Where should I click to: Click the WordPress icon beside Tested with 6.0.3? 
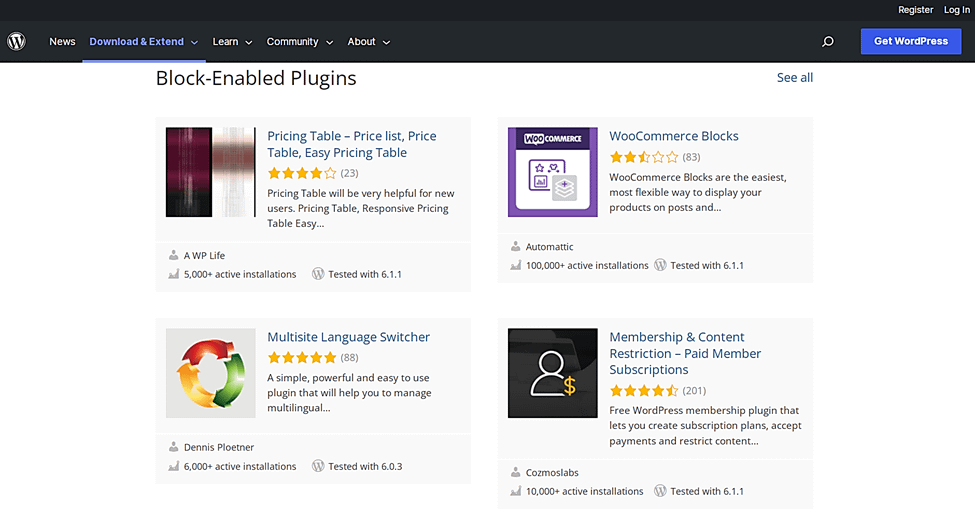(x=318, y=466)
